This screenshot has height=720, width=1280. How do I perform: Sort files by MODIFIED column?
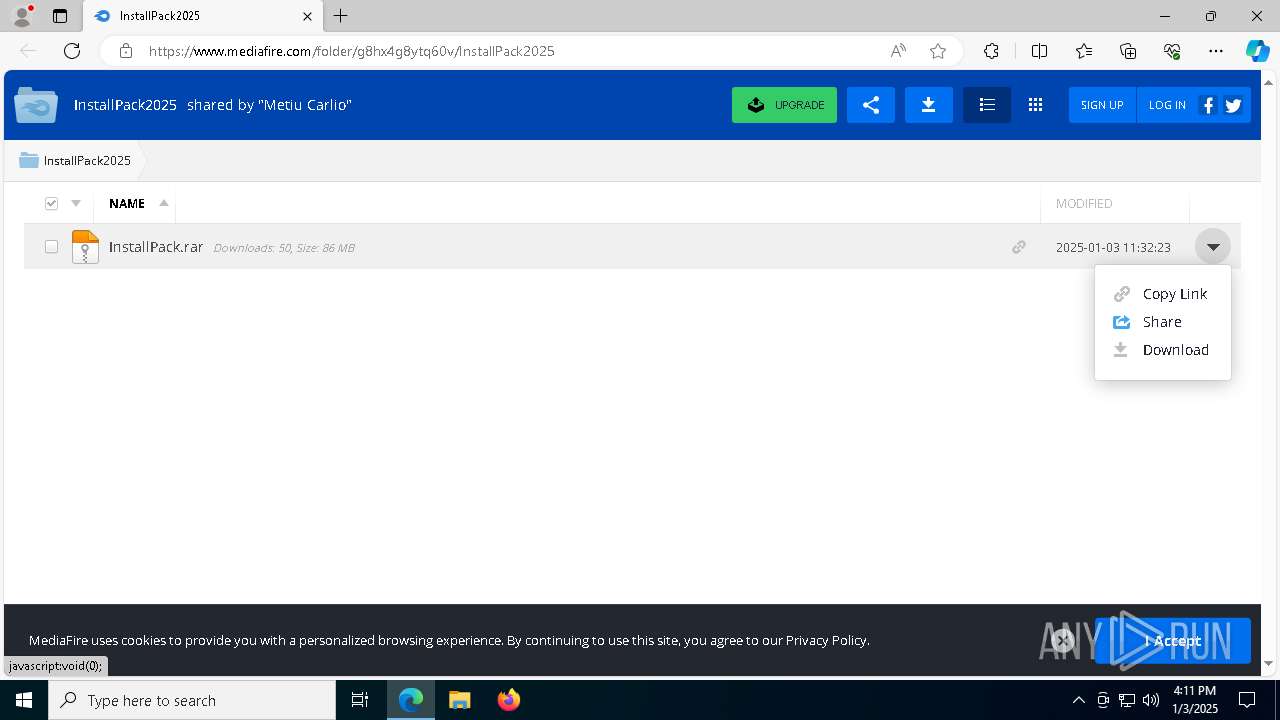pos(1084,204)
